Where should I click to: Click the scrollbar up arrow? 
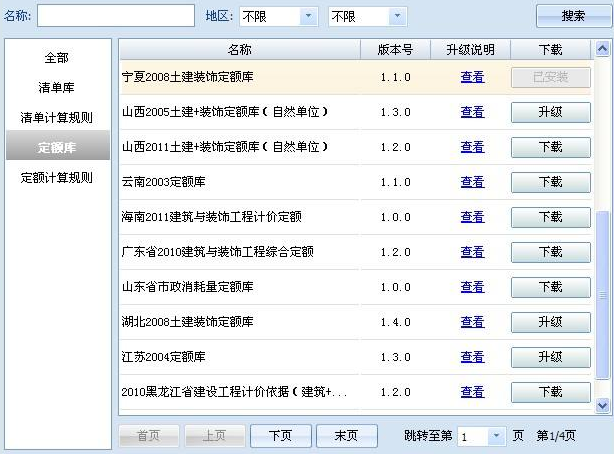point(602,49)
